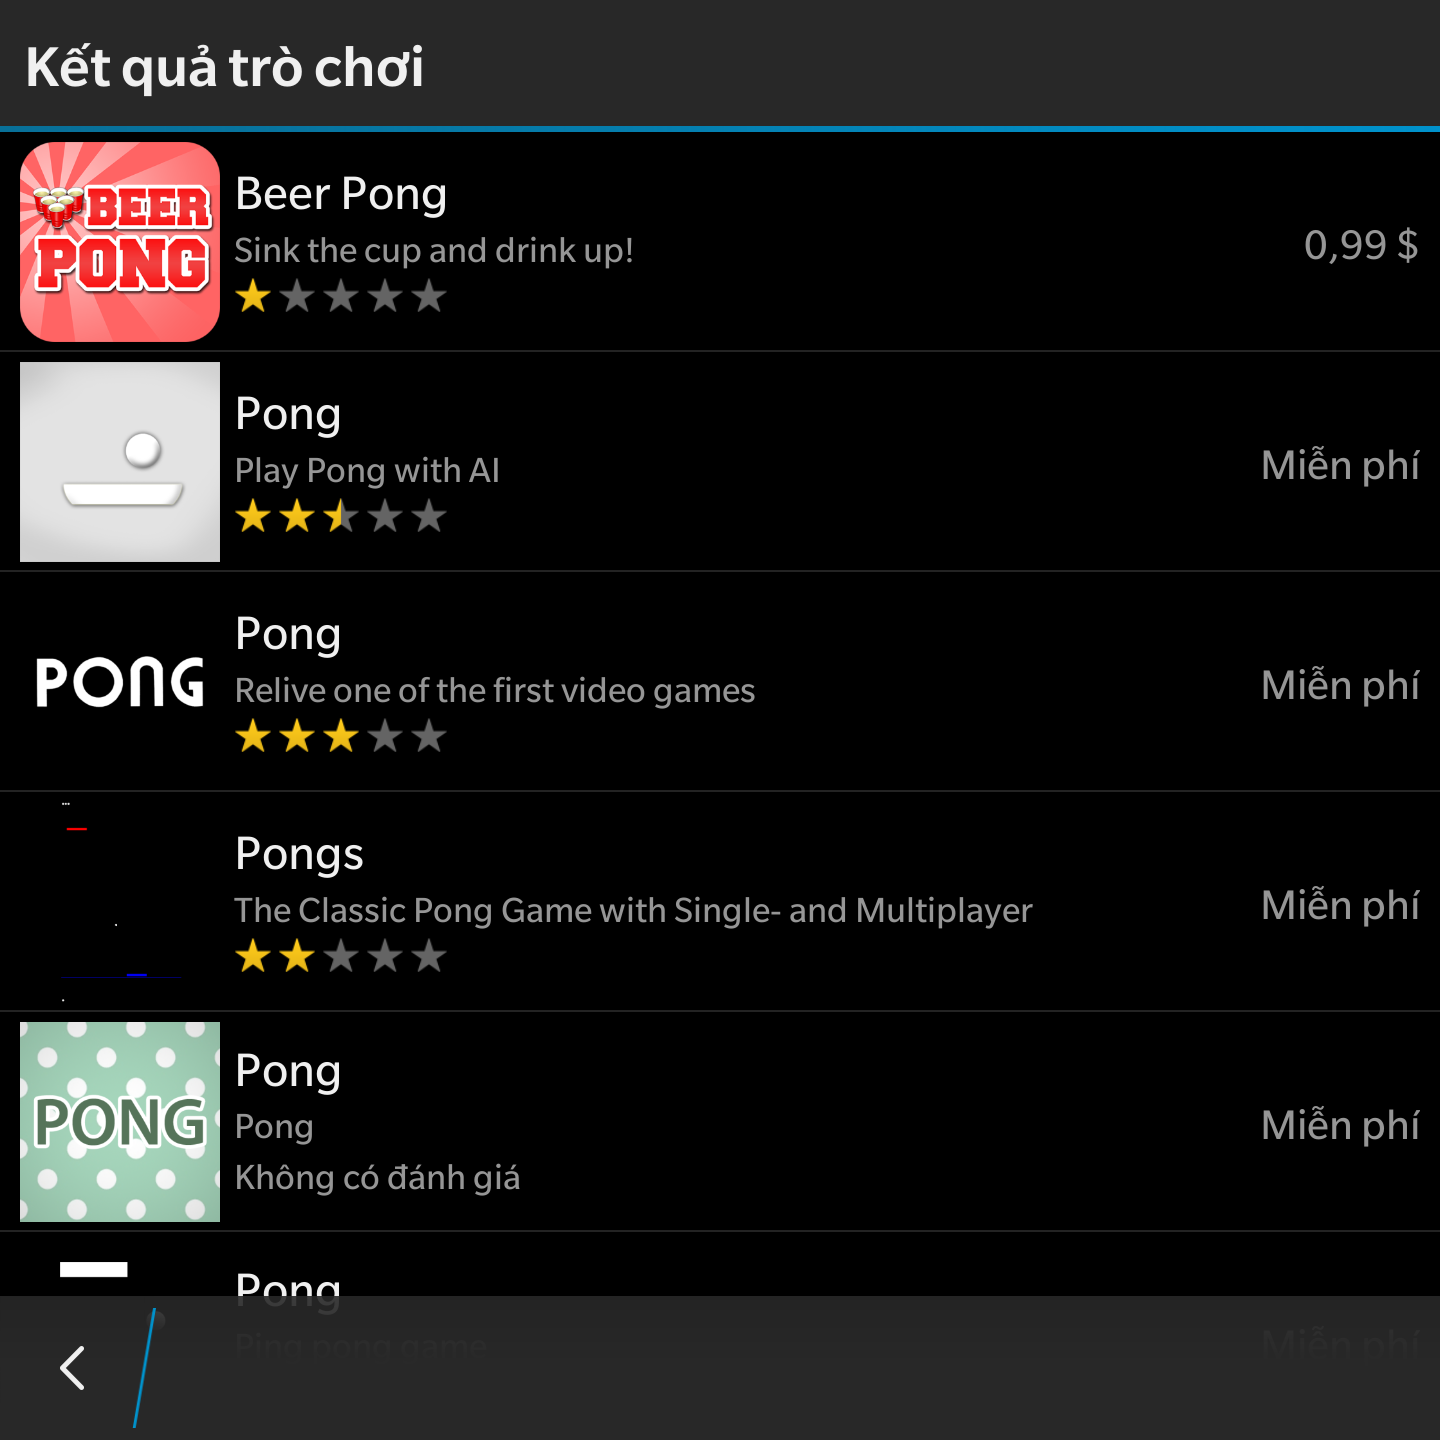
Task: Tap the three-star rating of Pong
Action: 341,737
